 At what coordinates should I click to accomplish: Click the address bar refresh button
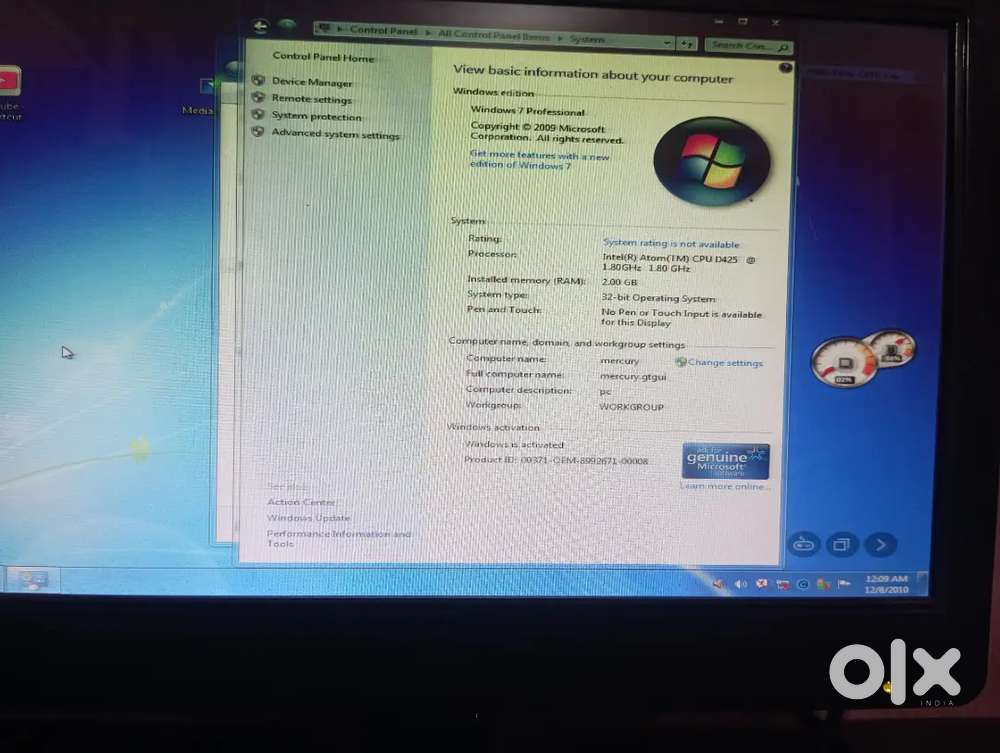click(x=687, y=43)
